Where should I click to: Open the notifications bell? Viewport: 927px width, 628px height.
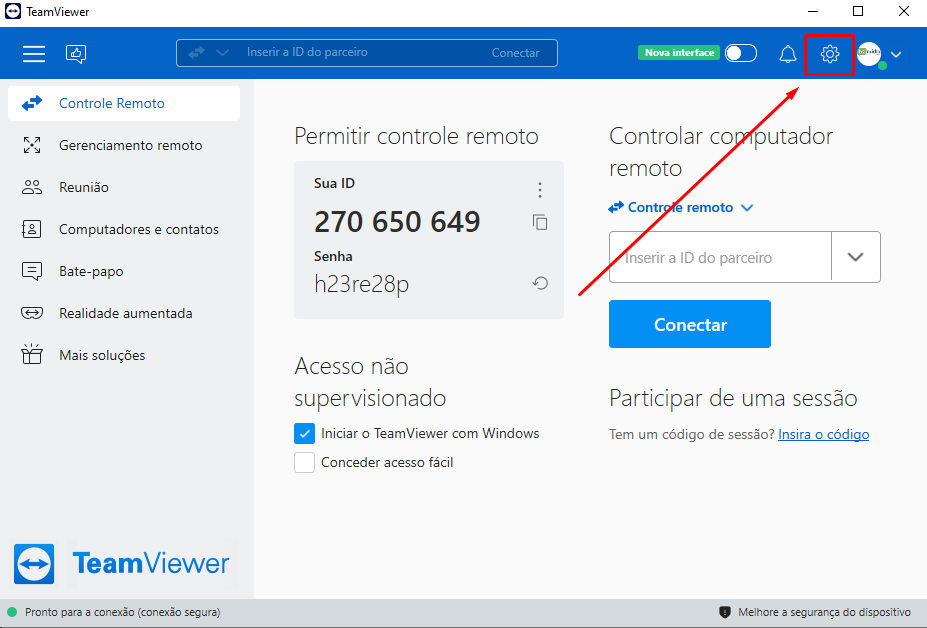pos(787,54)
